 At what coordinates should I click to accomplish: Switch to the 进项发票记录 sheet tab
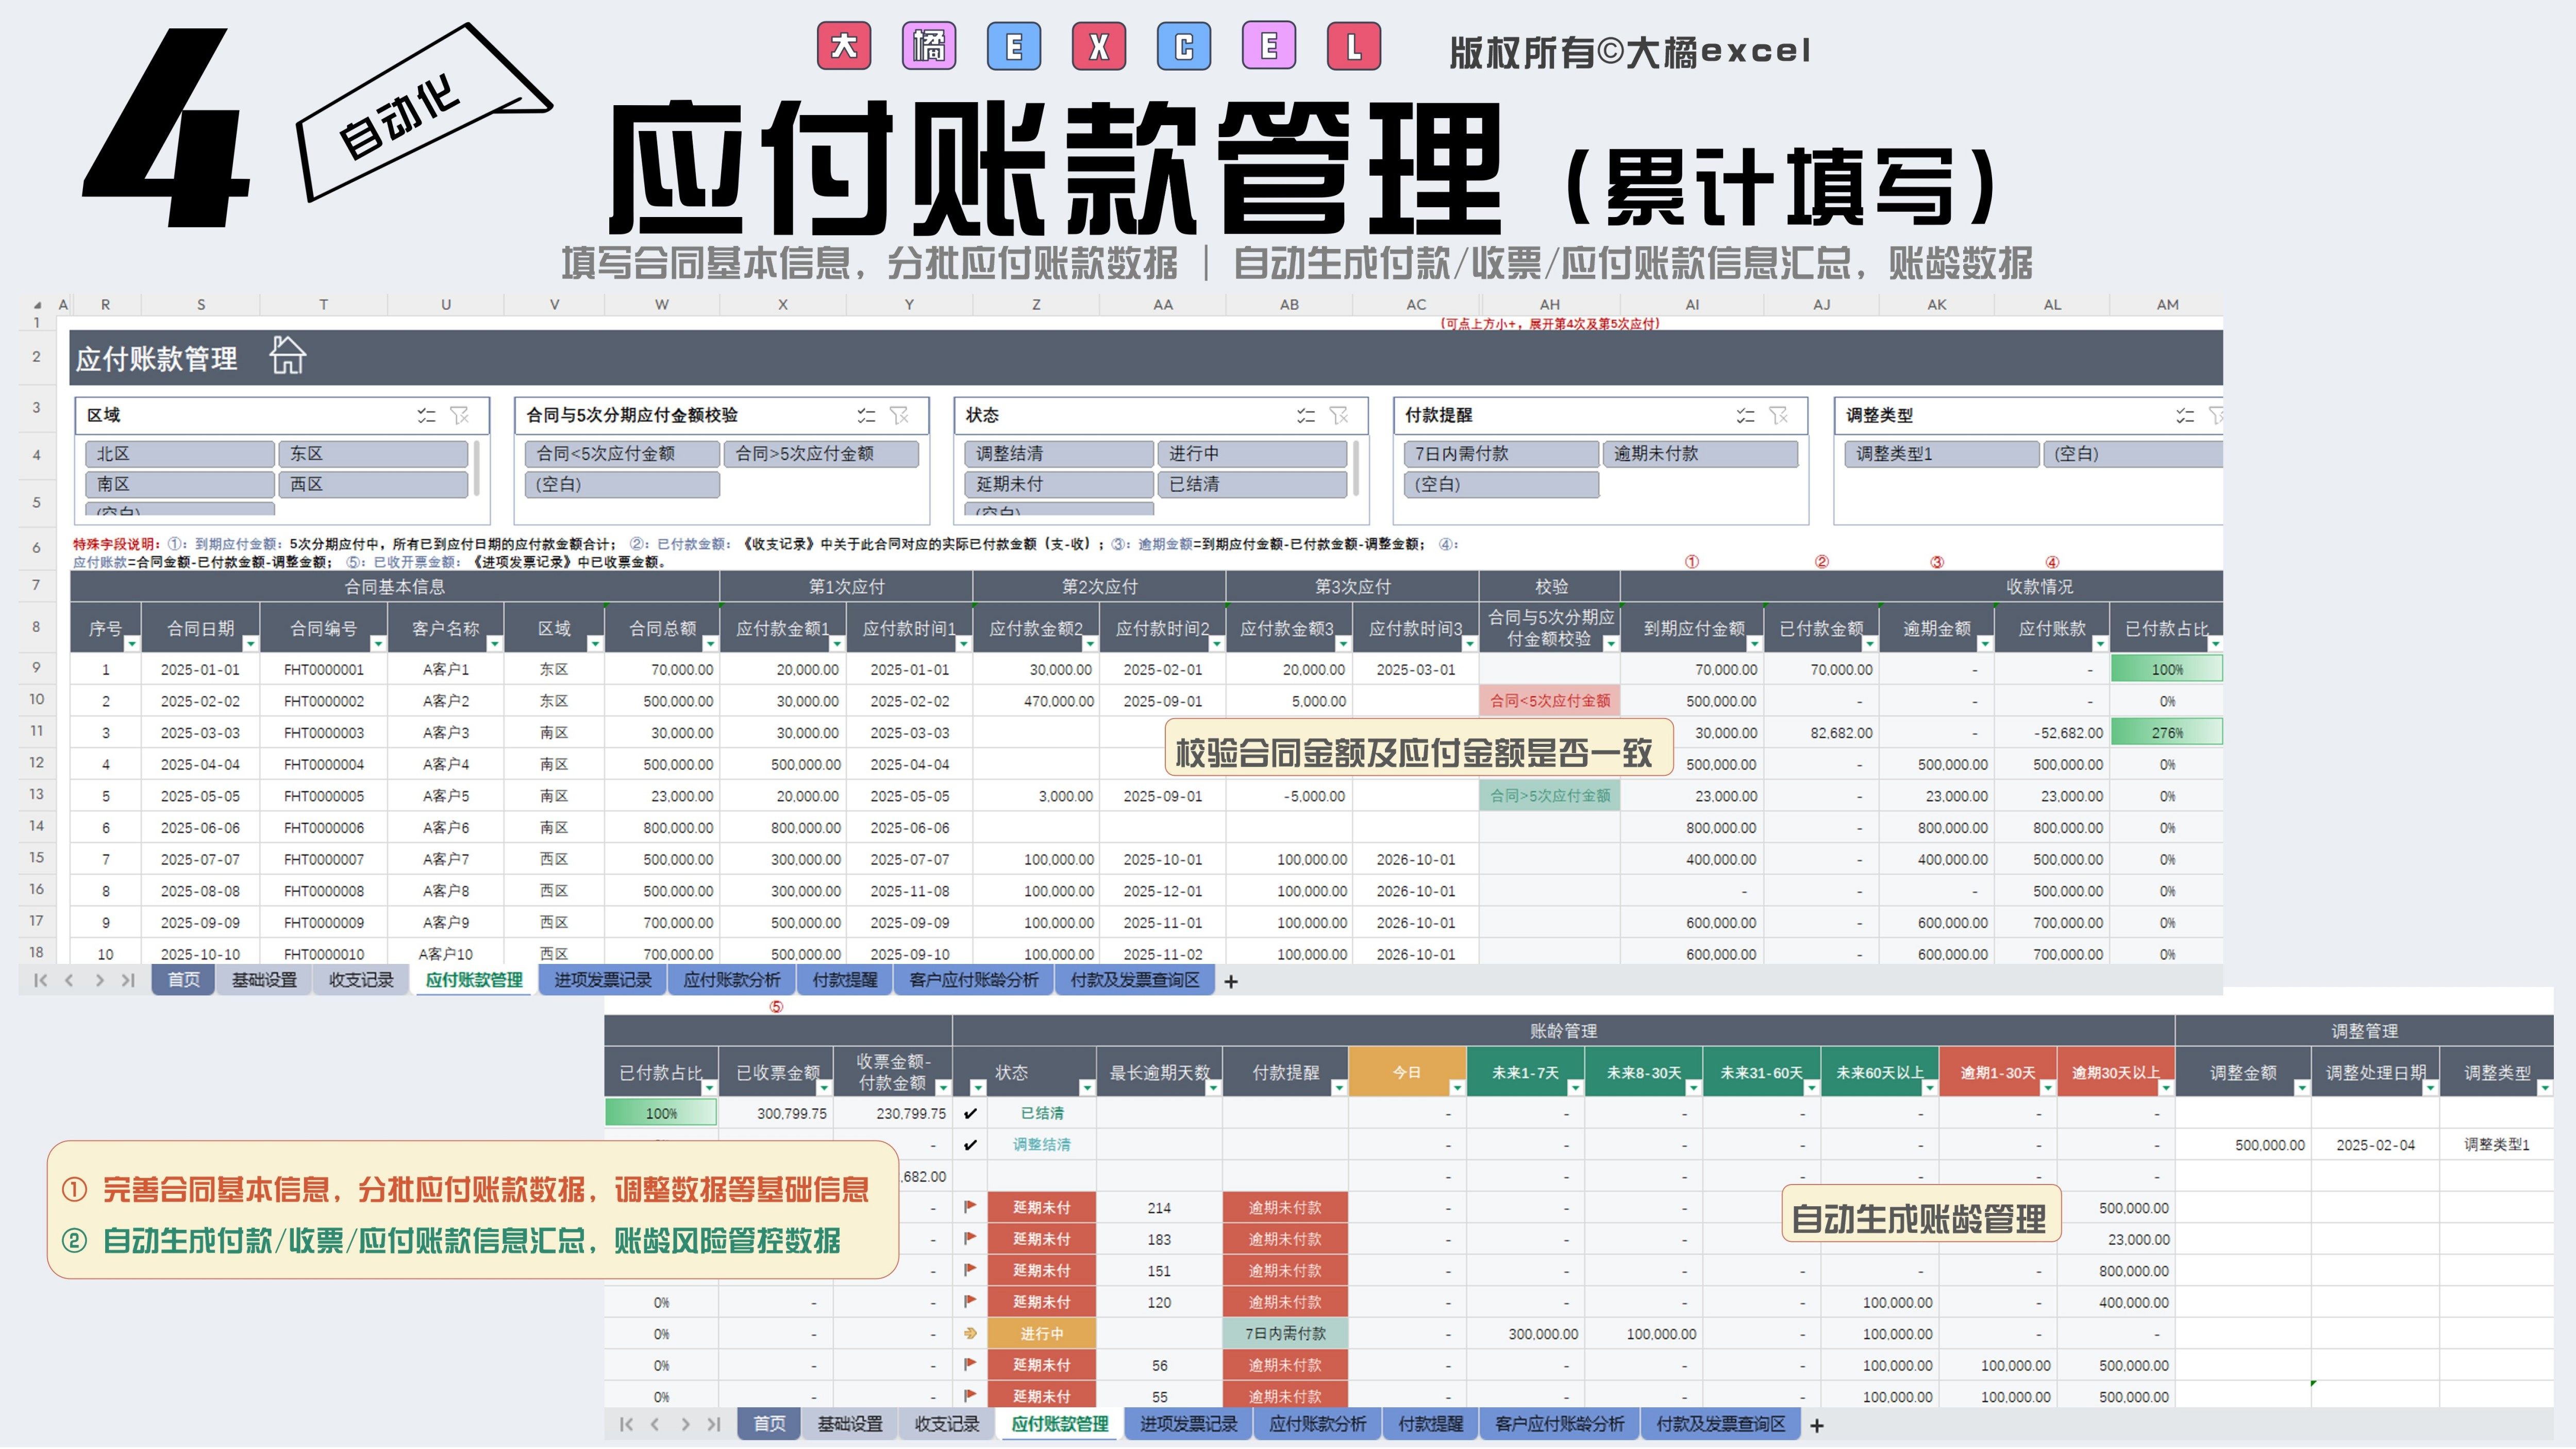pyautogui.click(x=602, y=980)
